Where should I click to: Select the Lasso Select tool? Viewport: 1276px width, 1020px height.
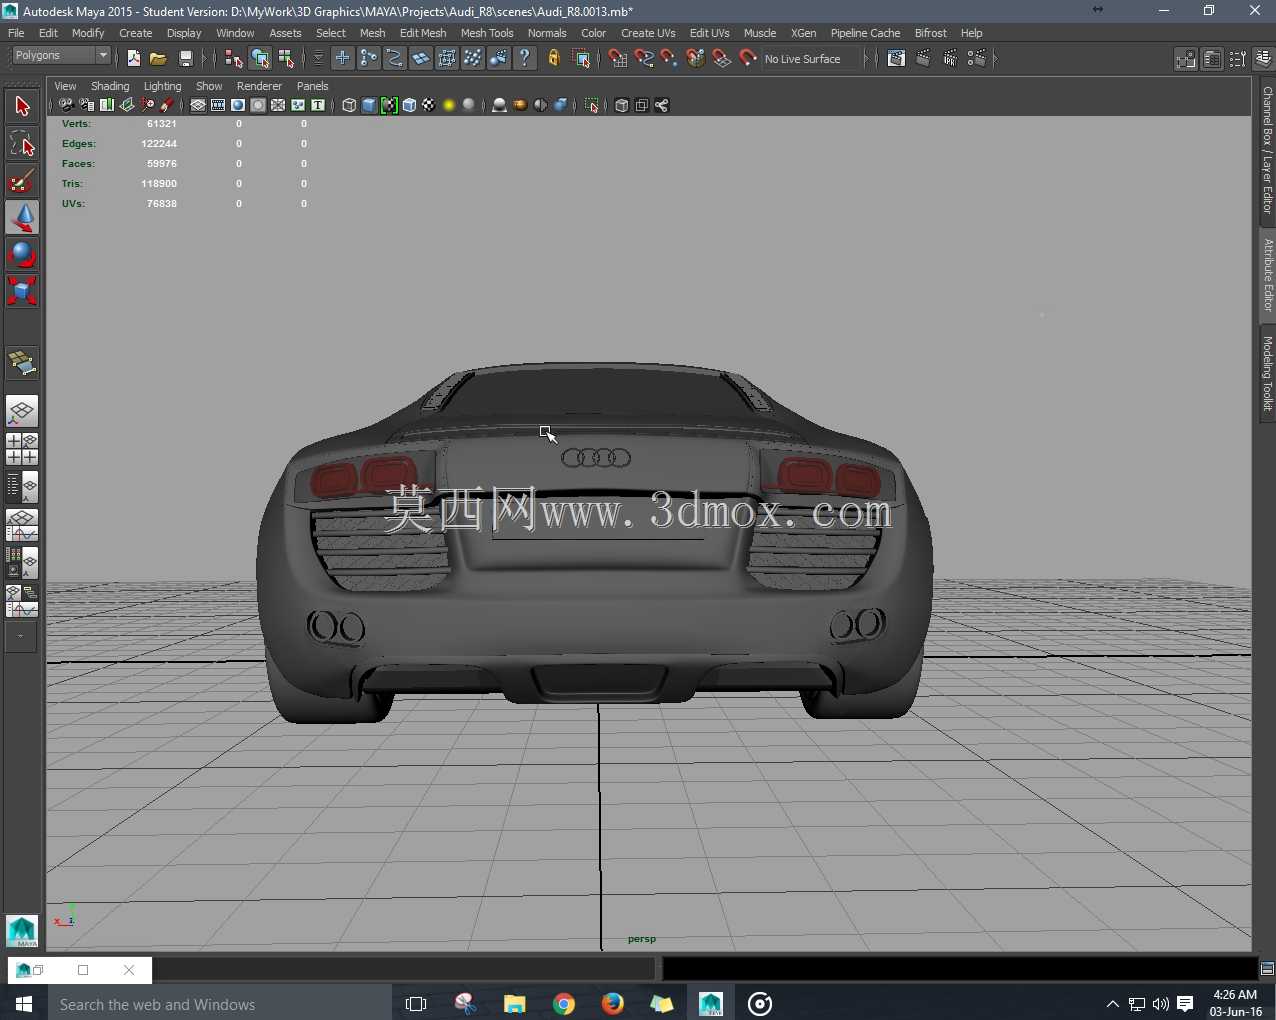[22, 144]
